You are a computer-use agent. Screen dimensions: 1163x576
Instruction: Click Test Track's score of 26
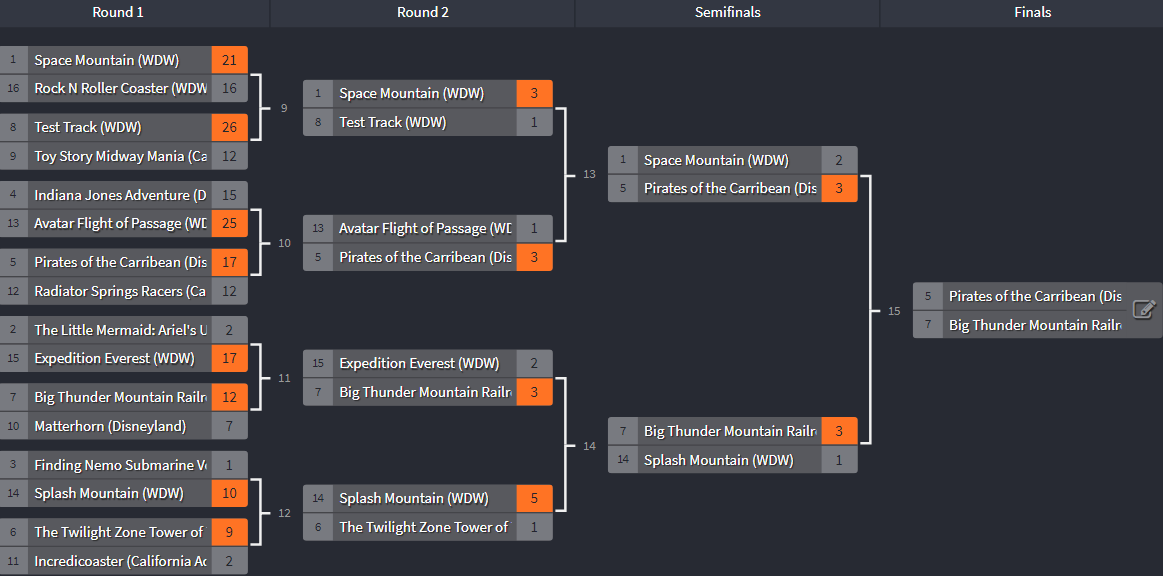pos(229,127)
